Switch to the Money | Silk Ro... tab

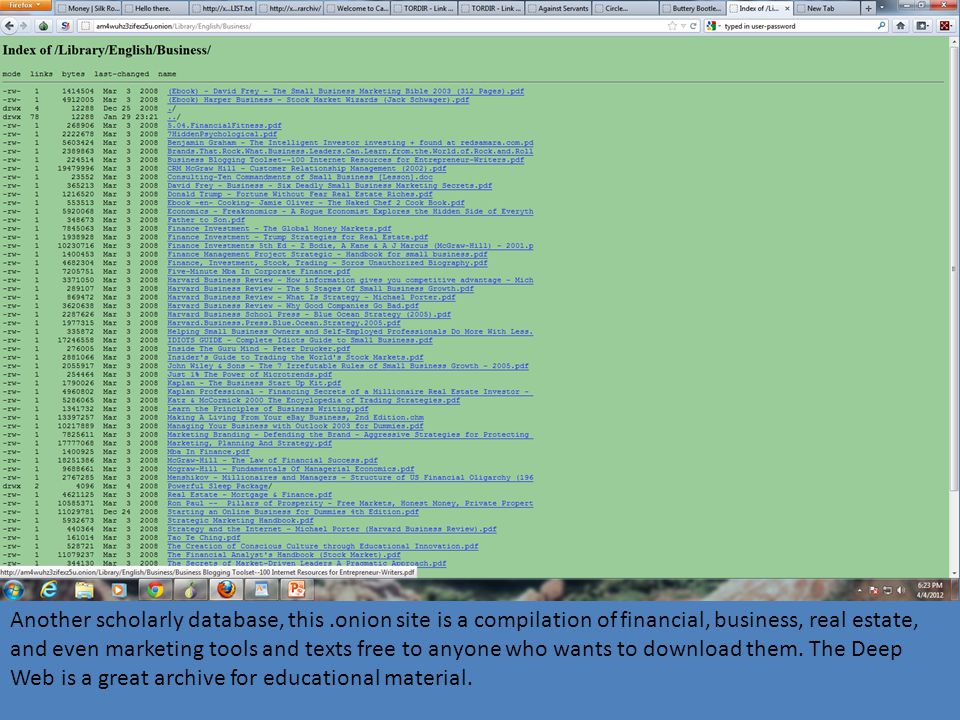click(88, 9)
